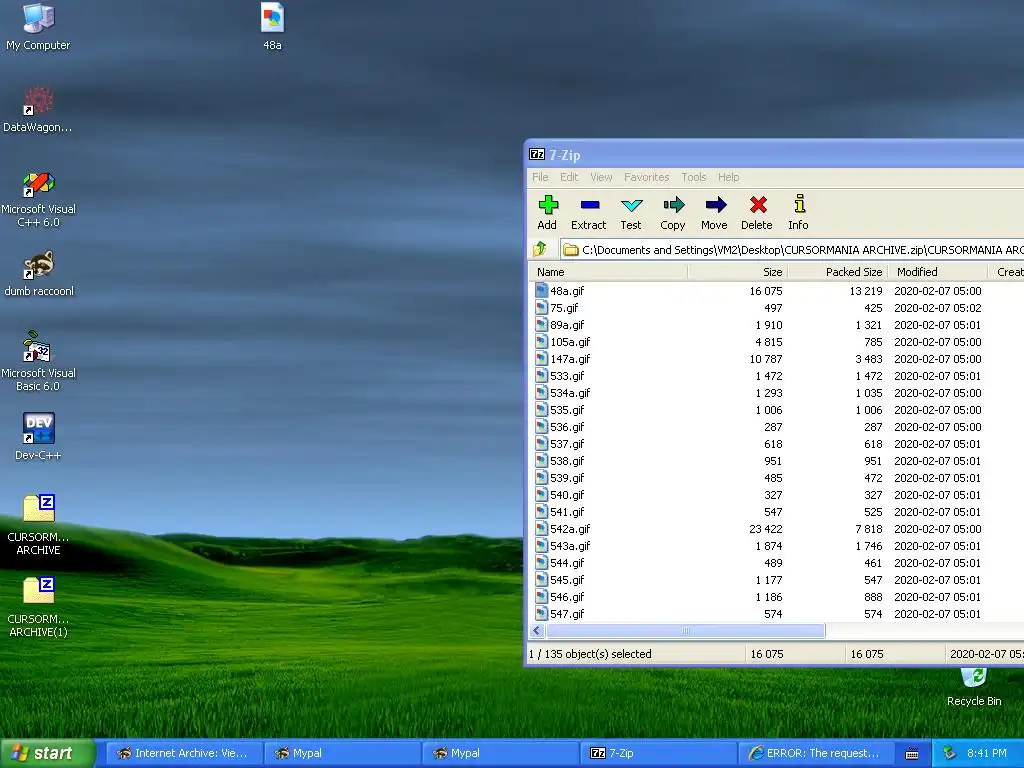Select the 543a.gif file
1024x768 pixels.
[x=570, y=545]
